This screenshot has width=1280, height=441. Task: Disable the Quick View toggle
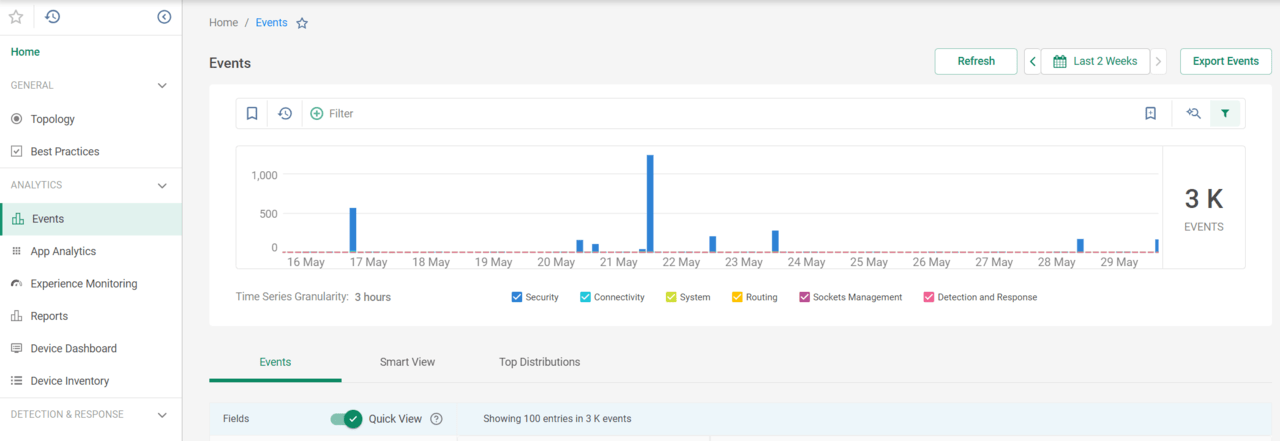(346, 419)
